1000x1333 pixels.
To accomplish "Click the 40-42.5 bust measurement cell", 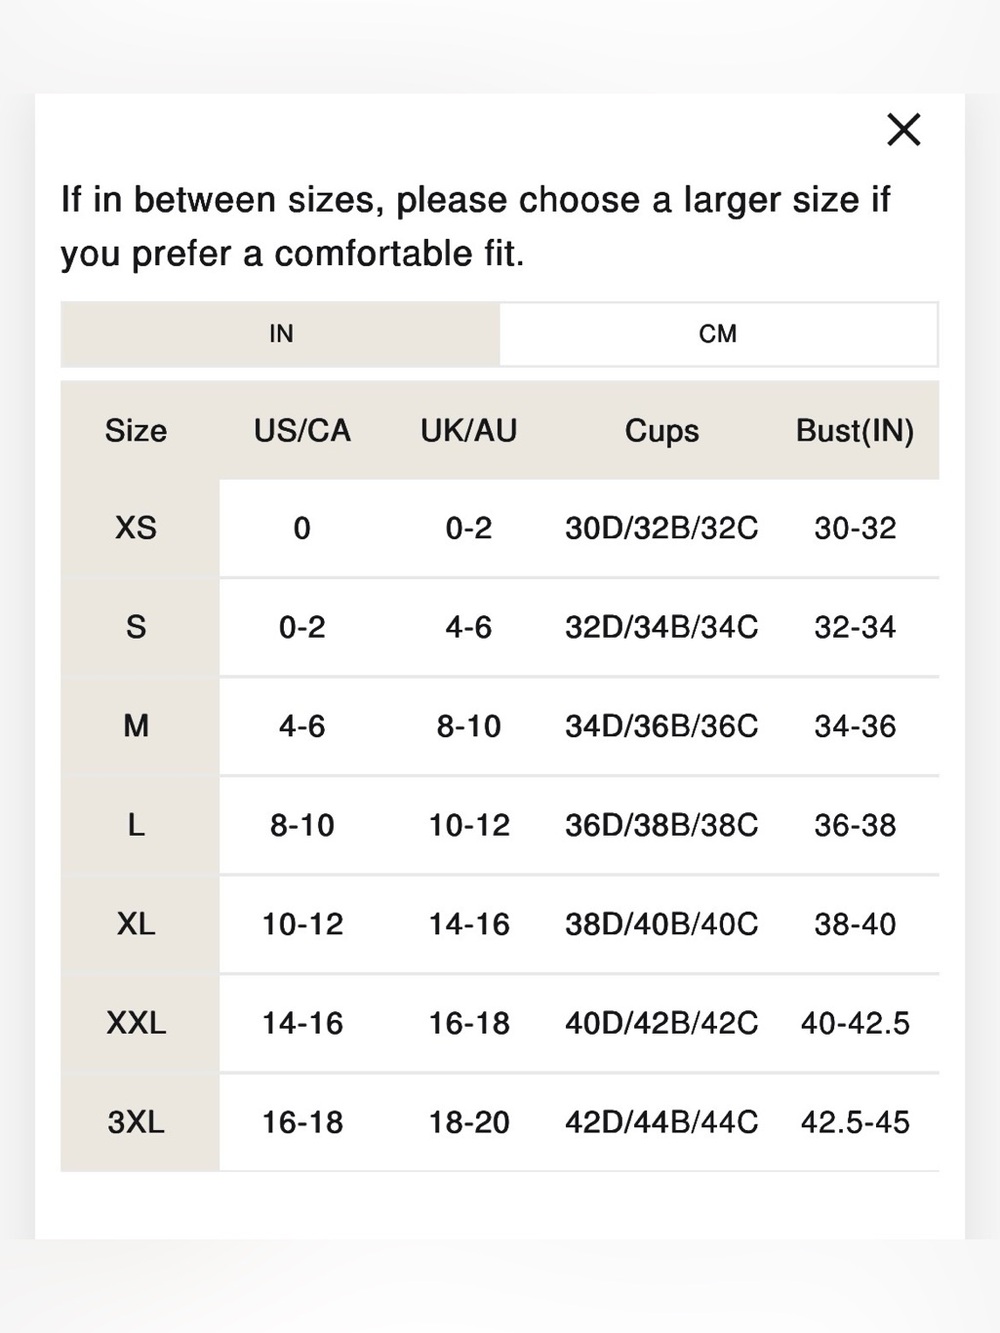I will click(855, 1023).
